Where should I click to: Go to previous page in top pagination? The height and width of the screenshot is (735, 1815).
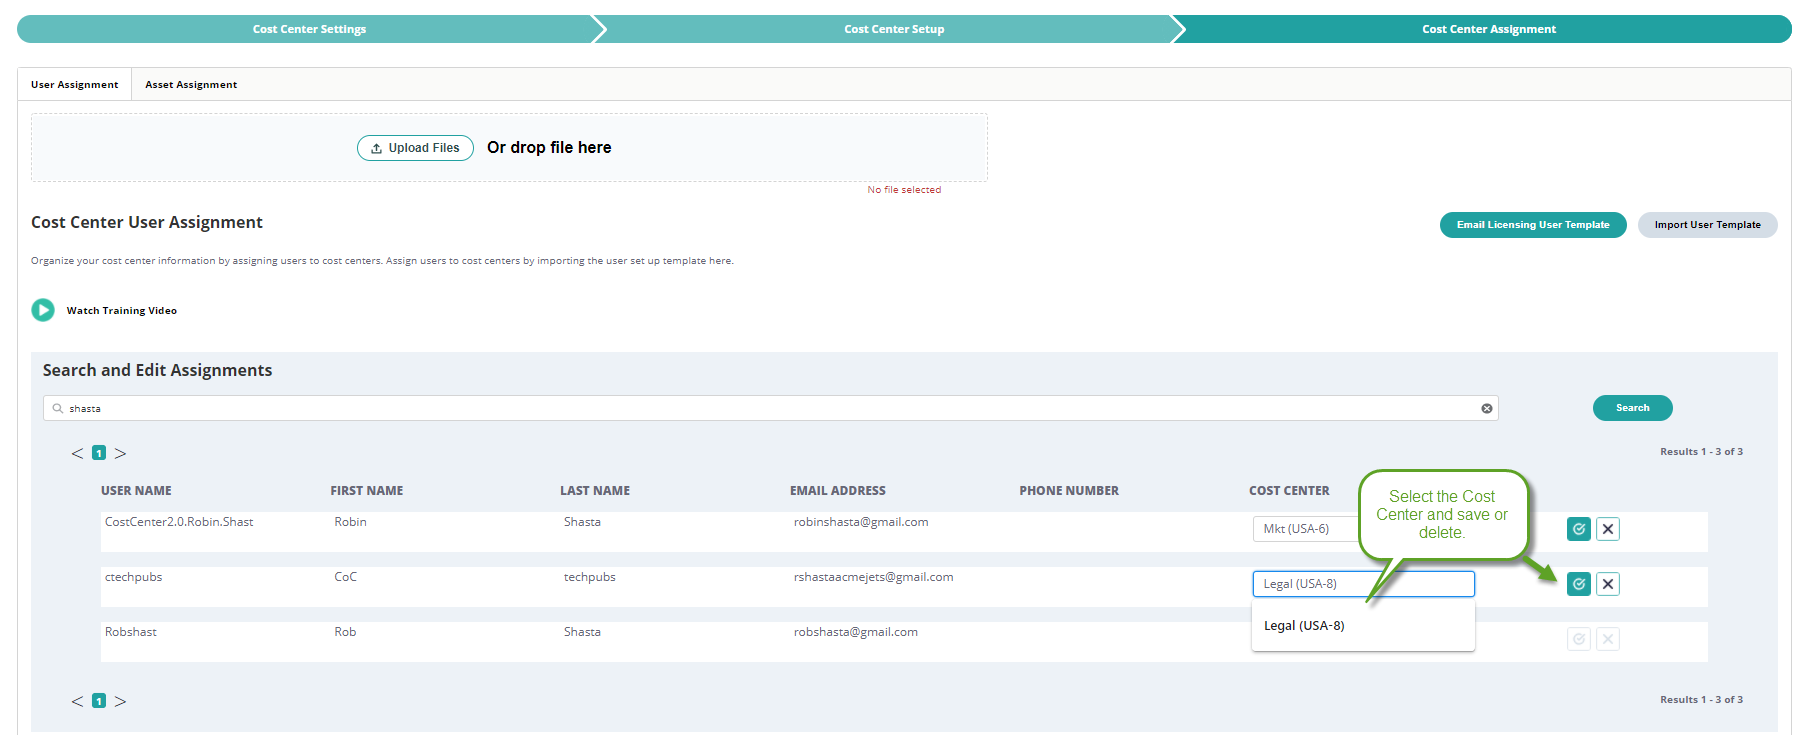tap(77, 453)
